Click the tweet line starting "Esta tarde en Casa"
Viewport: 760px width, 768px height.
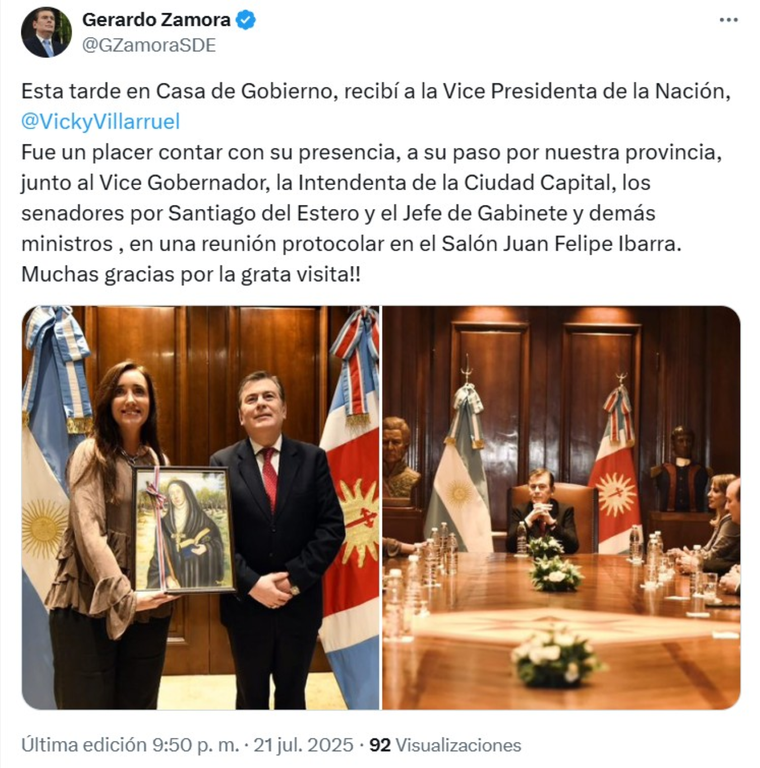pos(376,91)
